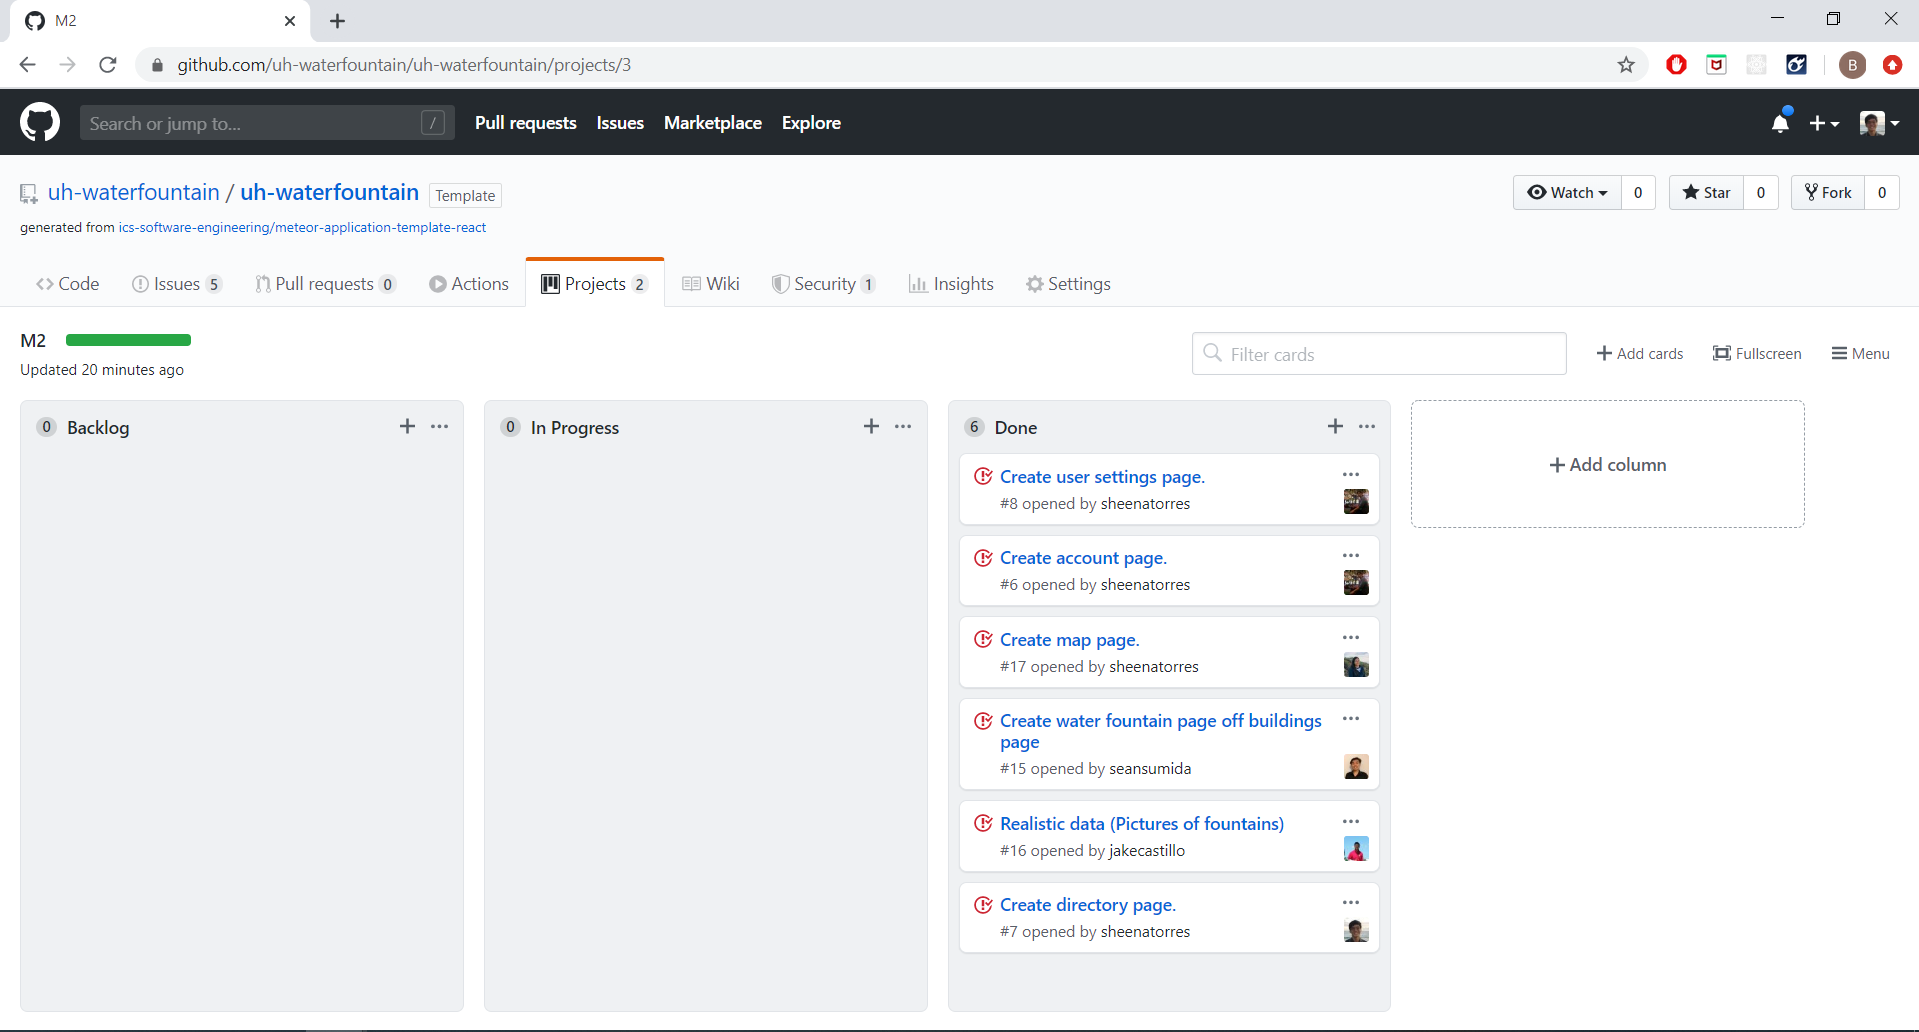Open Explore in top navigation
Image resolution: width=1919 pixels, height=1032 pixels.
click(811, 123)
